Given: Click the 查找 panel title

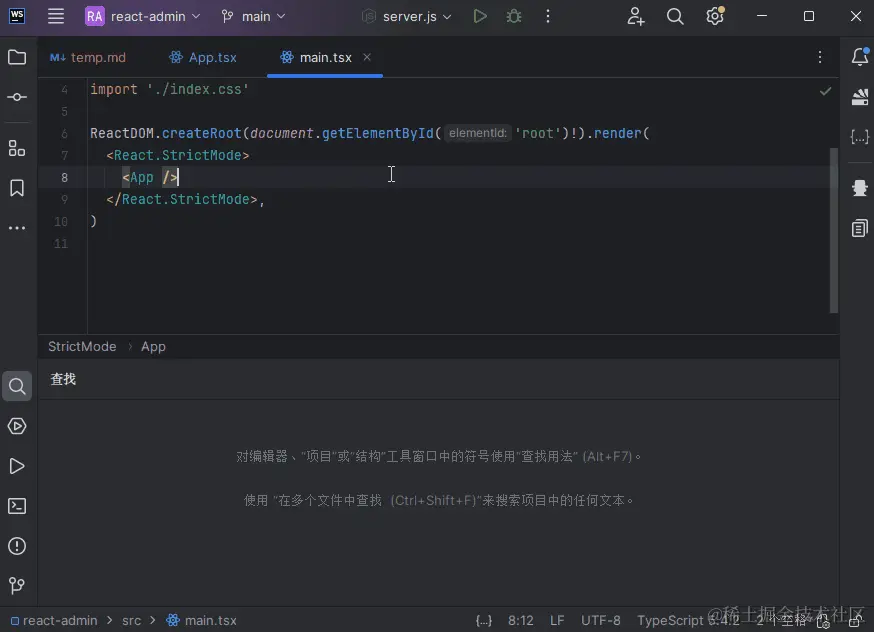Looking at the screenshot, I should [63, 379].
